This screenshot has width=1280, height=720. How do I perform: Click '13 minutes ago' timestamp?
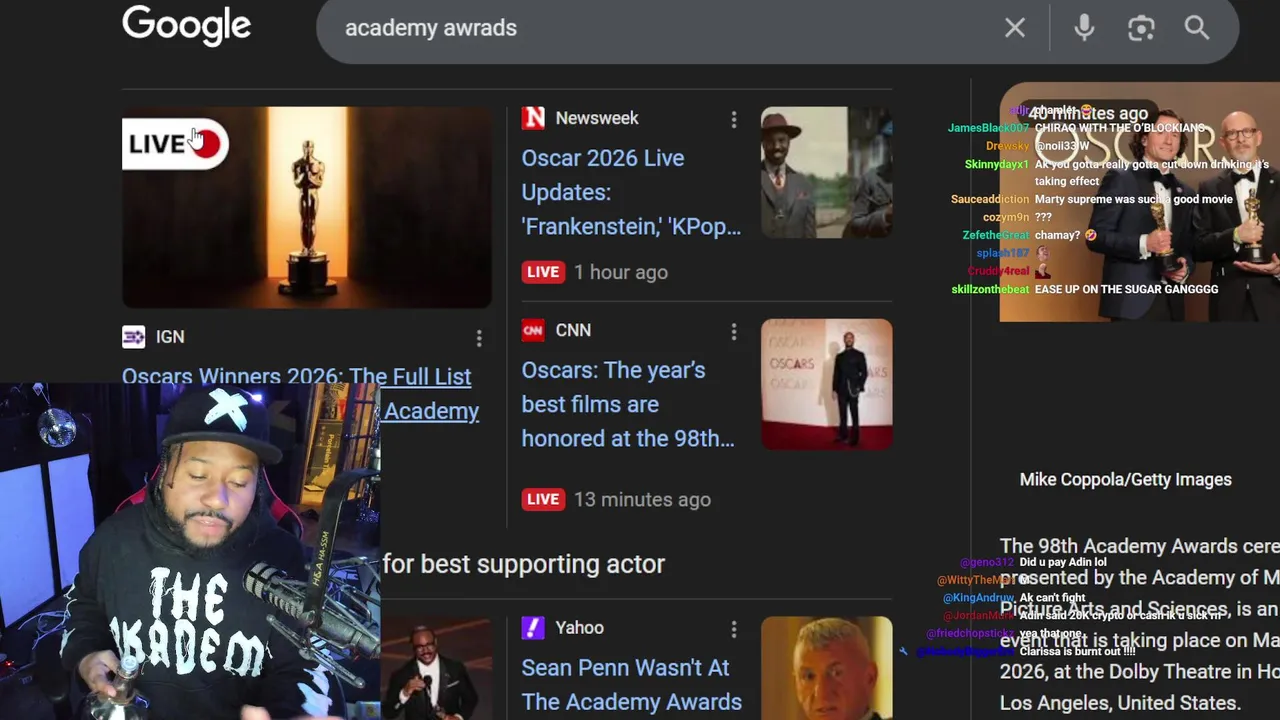point(643,499)
